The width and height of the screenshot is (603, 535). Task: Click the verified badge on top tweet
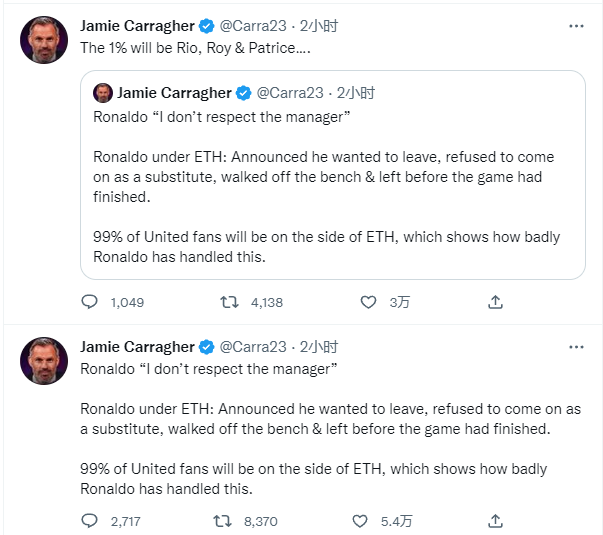pyautogui.click(x=206, y=27)
